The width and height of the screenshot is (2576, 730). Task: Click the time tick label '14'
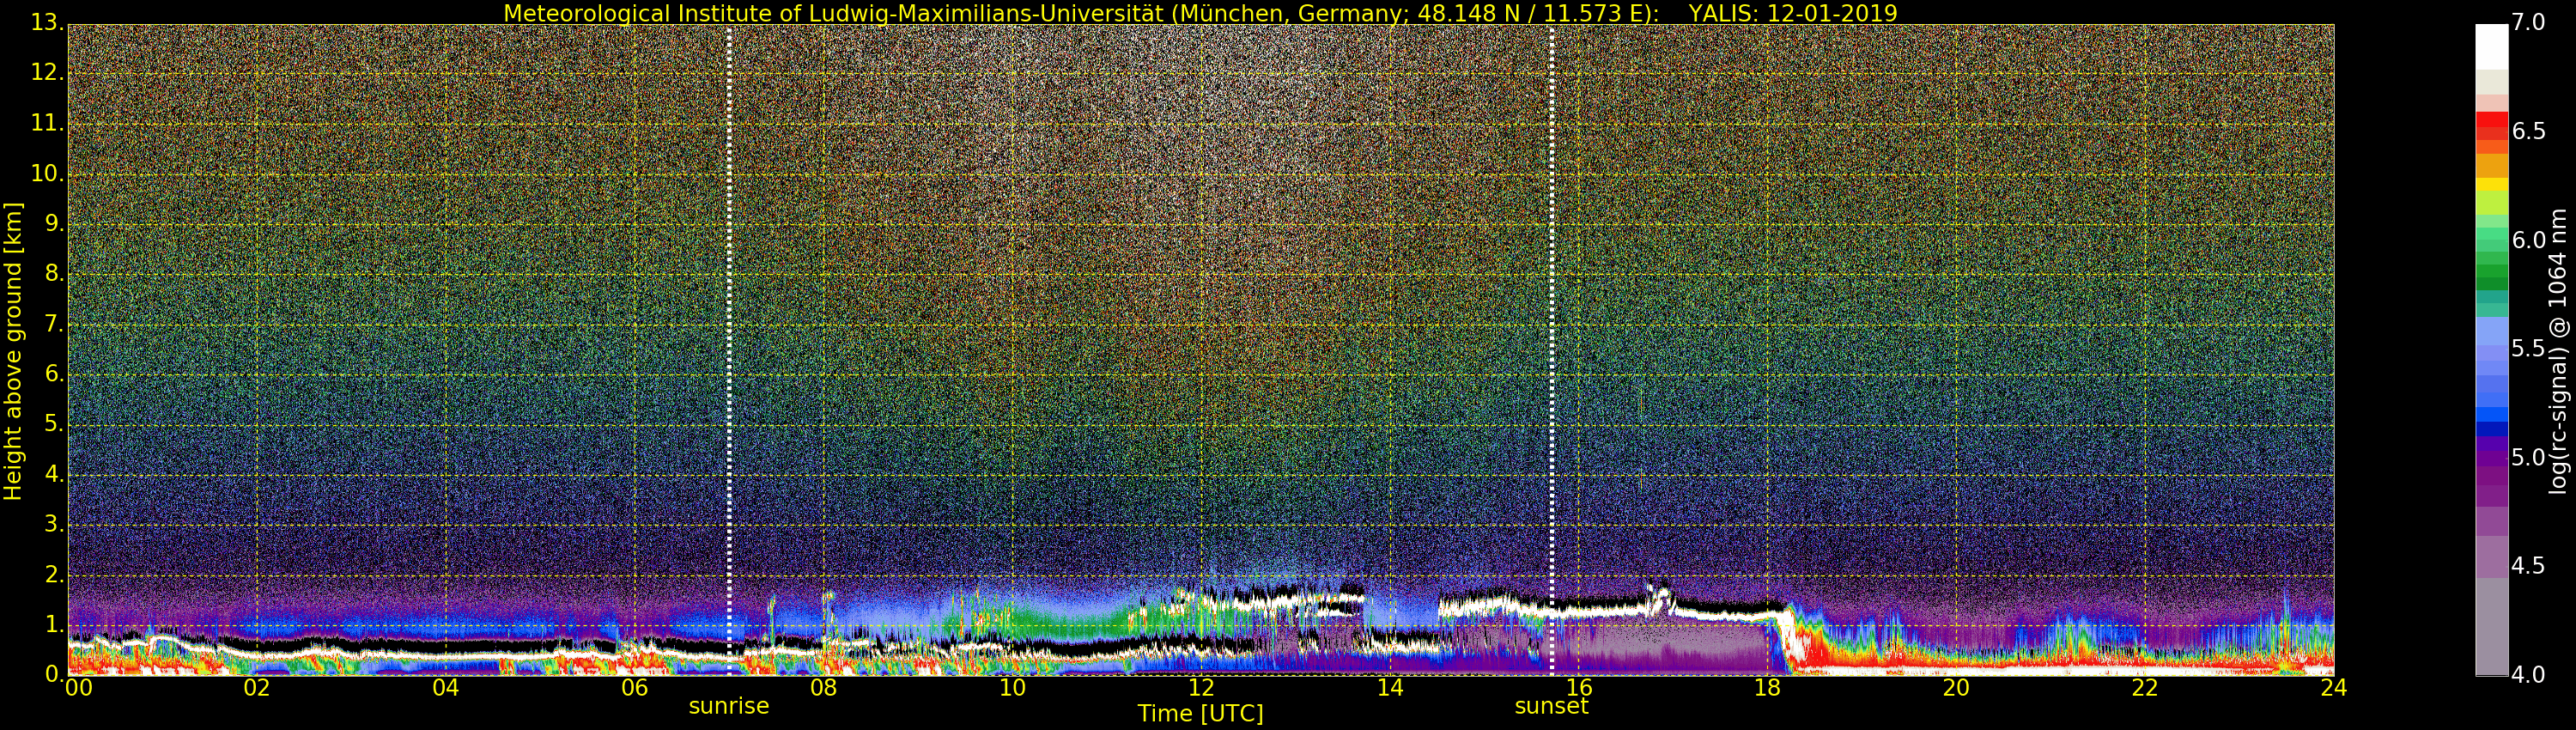pyautogui.click(x=1390, y=688)
